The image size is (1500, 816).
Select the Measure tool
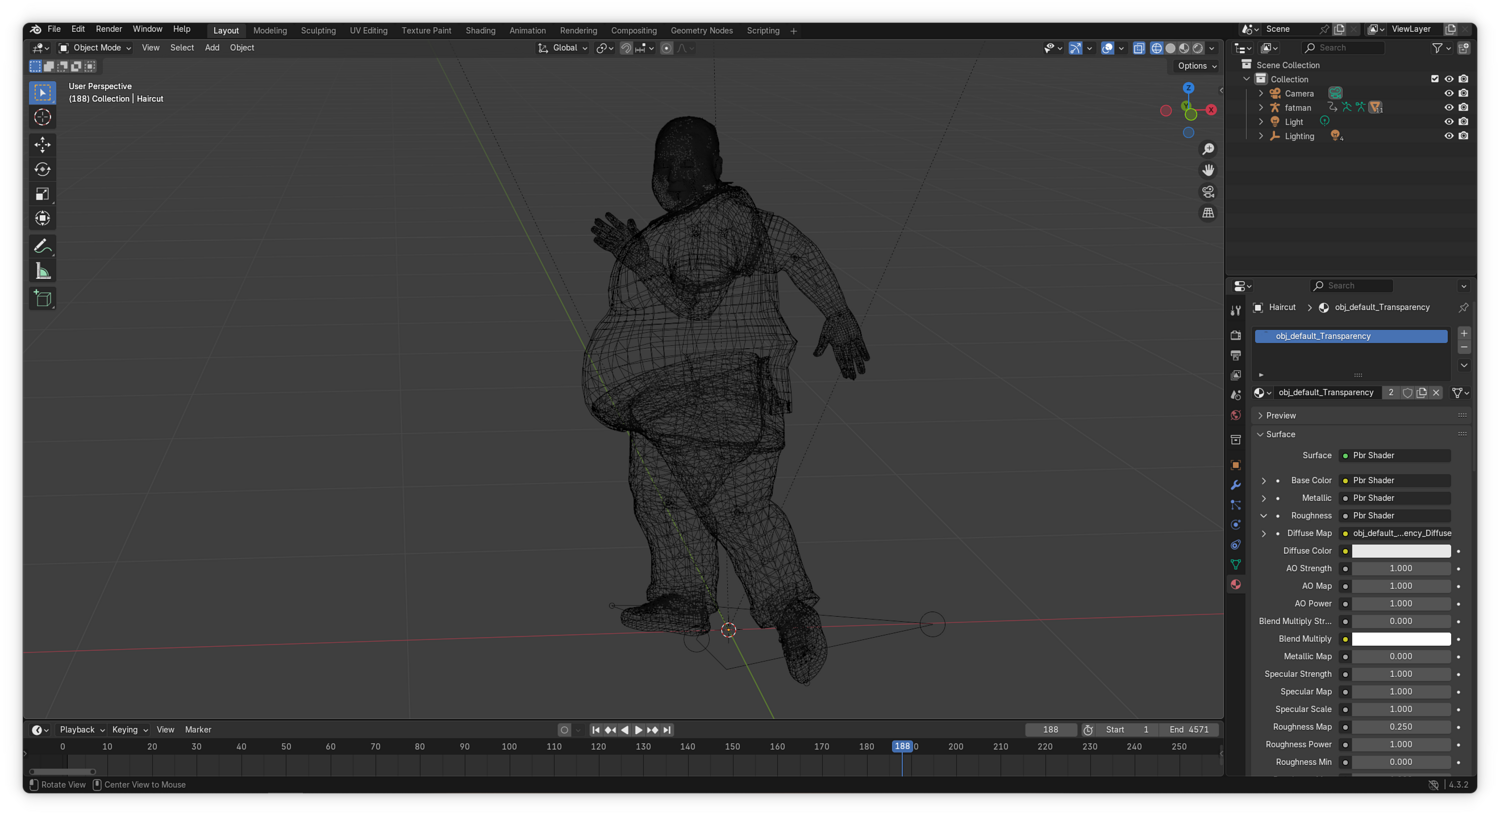[x=42, y=271]
